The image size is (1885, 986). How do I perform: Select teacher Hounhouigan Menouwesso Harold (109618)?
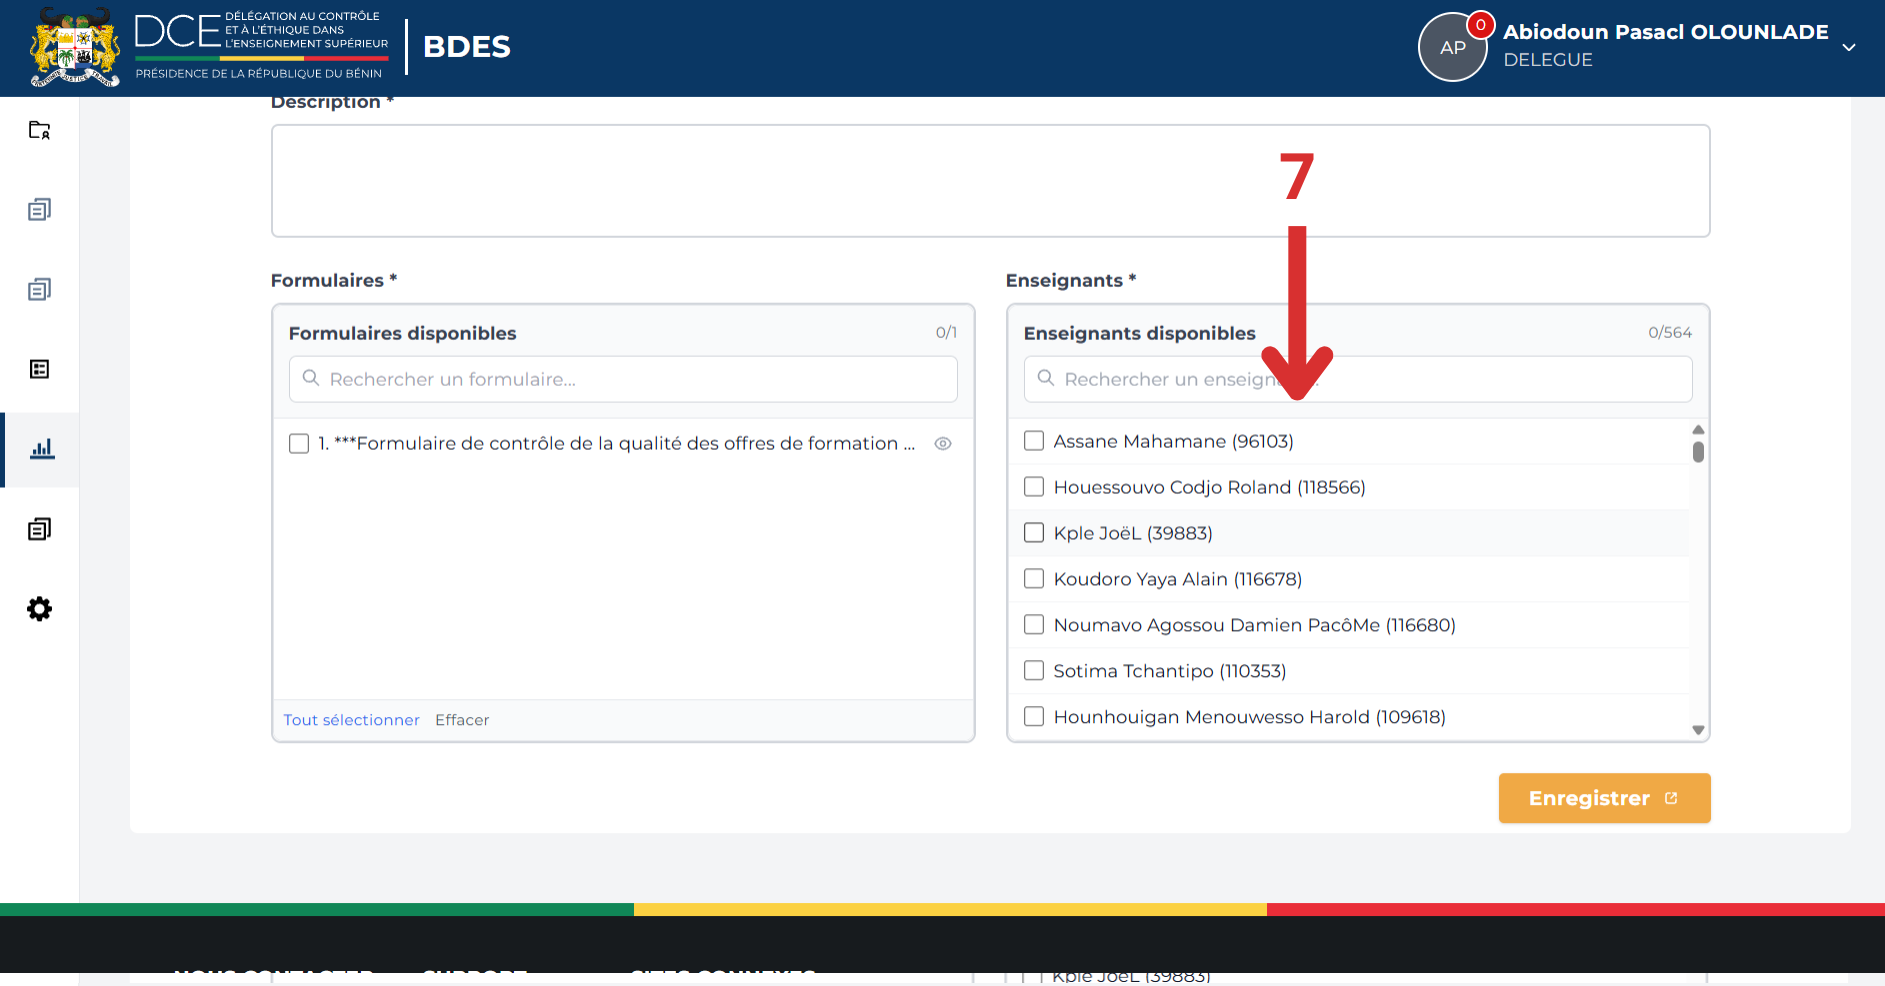[x=1034, y=717]
